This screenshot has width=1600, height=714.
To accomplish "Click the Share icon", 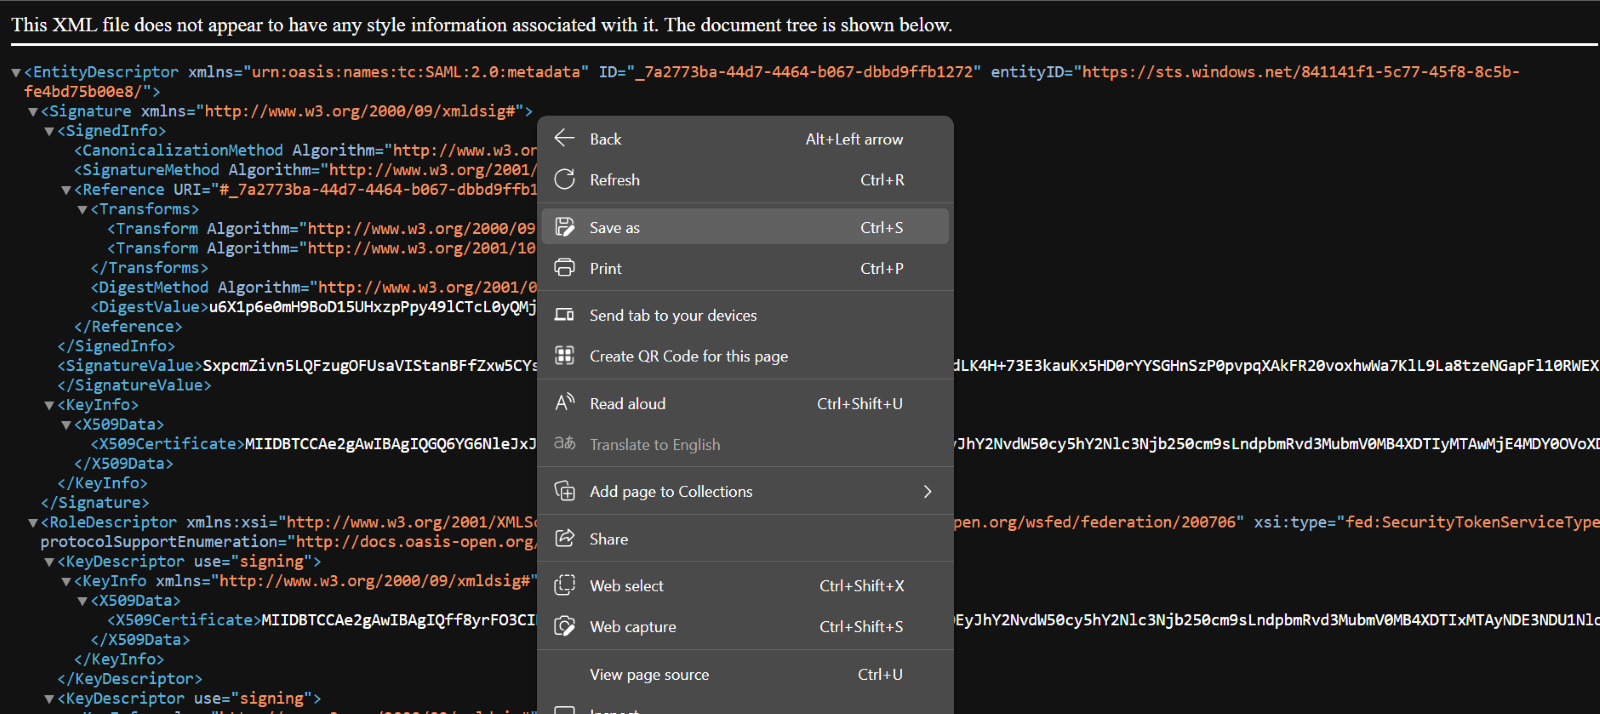I will pos(564,538).
